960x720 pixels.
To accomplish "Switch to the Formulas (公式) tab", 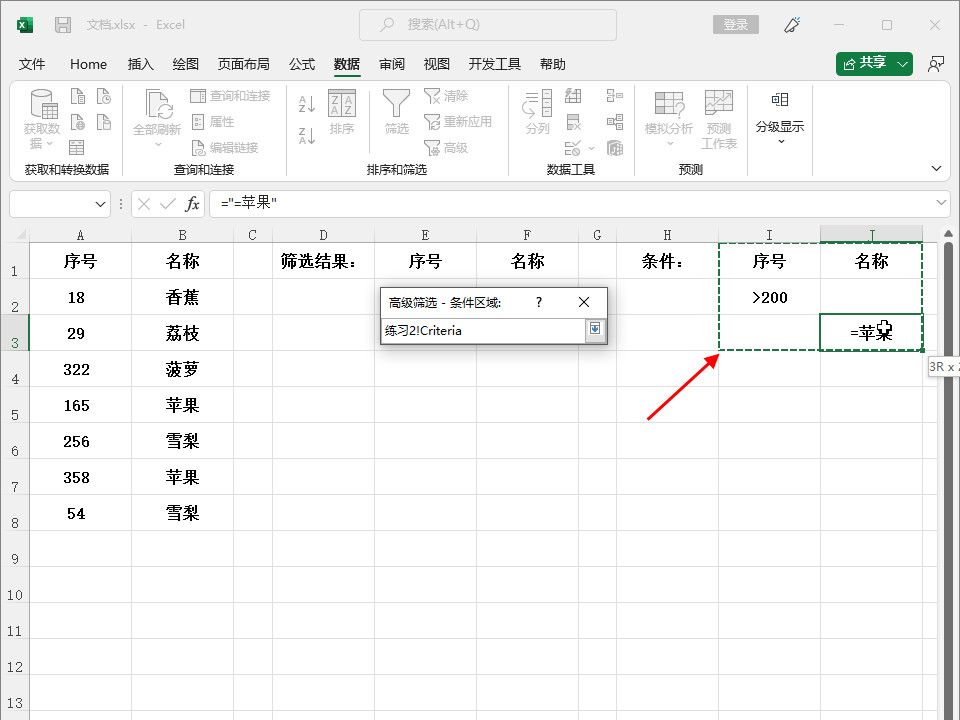I will 302,64.
